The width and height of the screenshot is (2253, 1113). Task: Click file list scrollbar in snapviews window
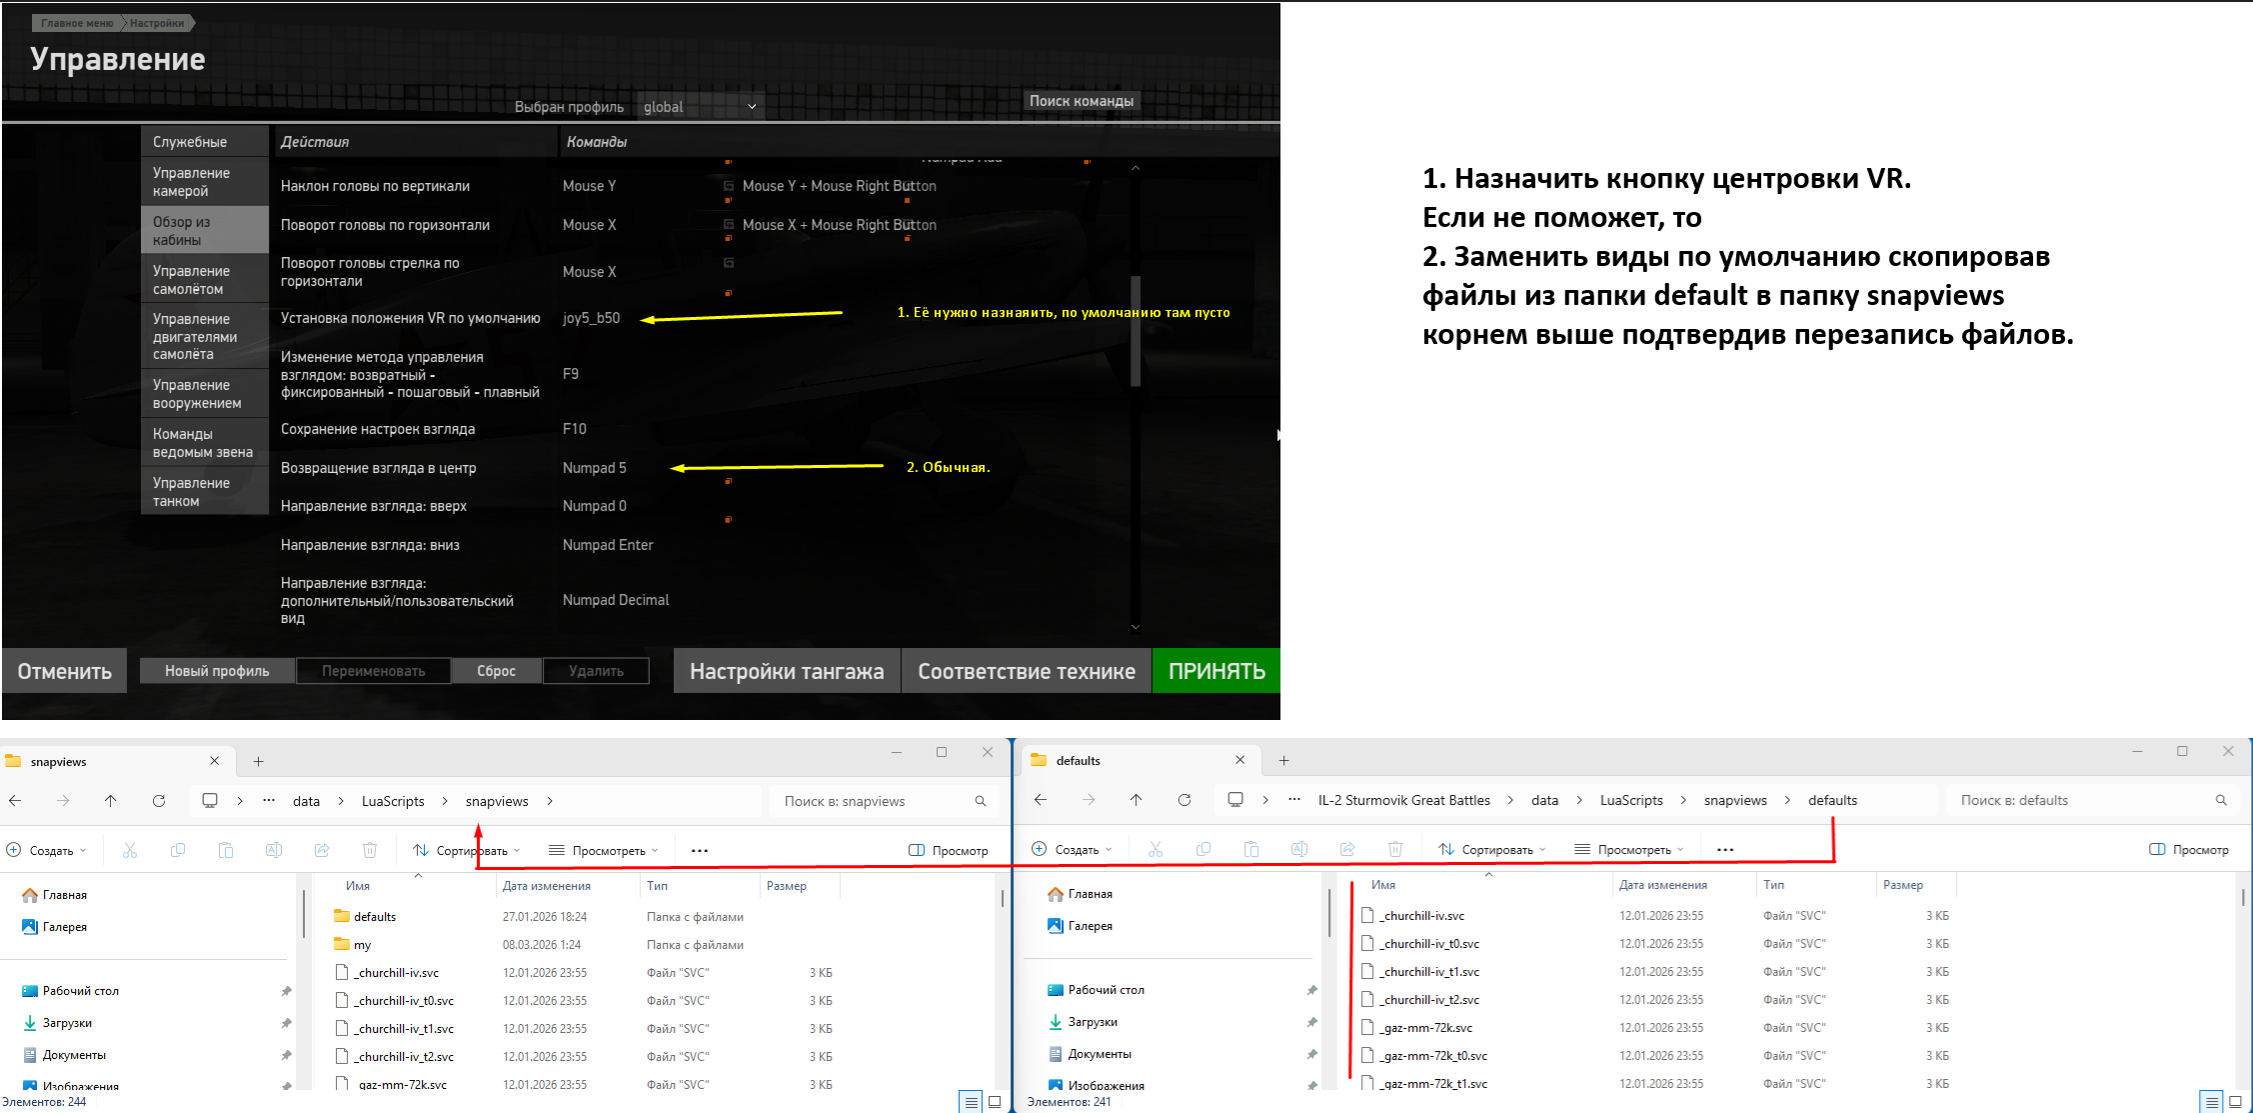coord(1002,899)
